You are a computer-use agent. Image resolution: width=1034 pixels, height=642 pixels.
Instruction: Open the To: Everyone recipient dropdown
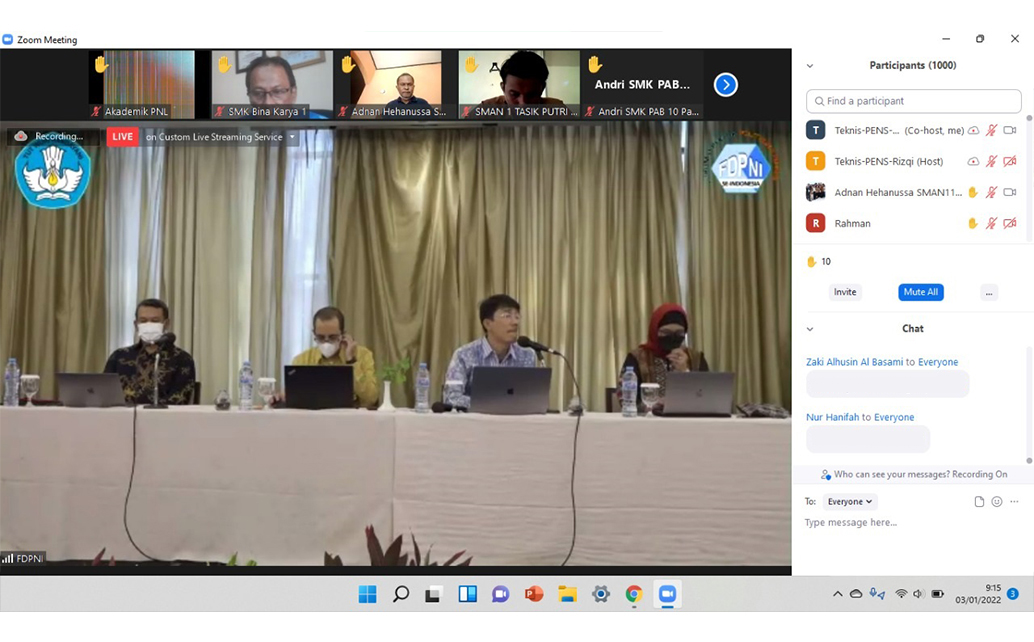pos(850,502)
